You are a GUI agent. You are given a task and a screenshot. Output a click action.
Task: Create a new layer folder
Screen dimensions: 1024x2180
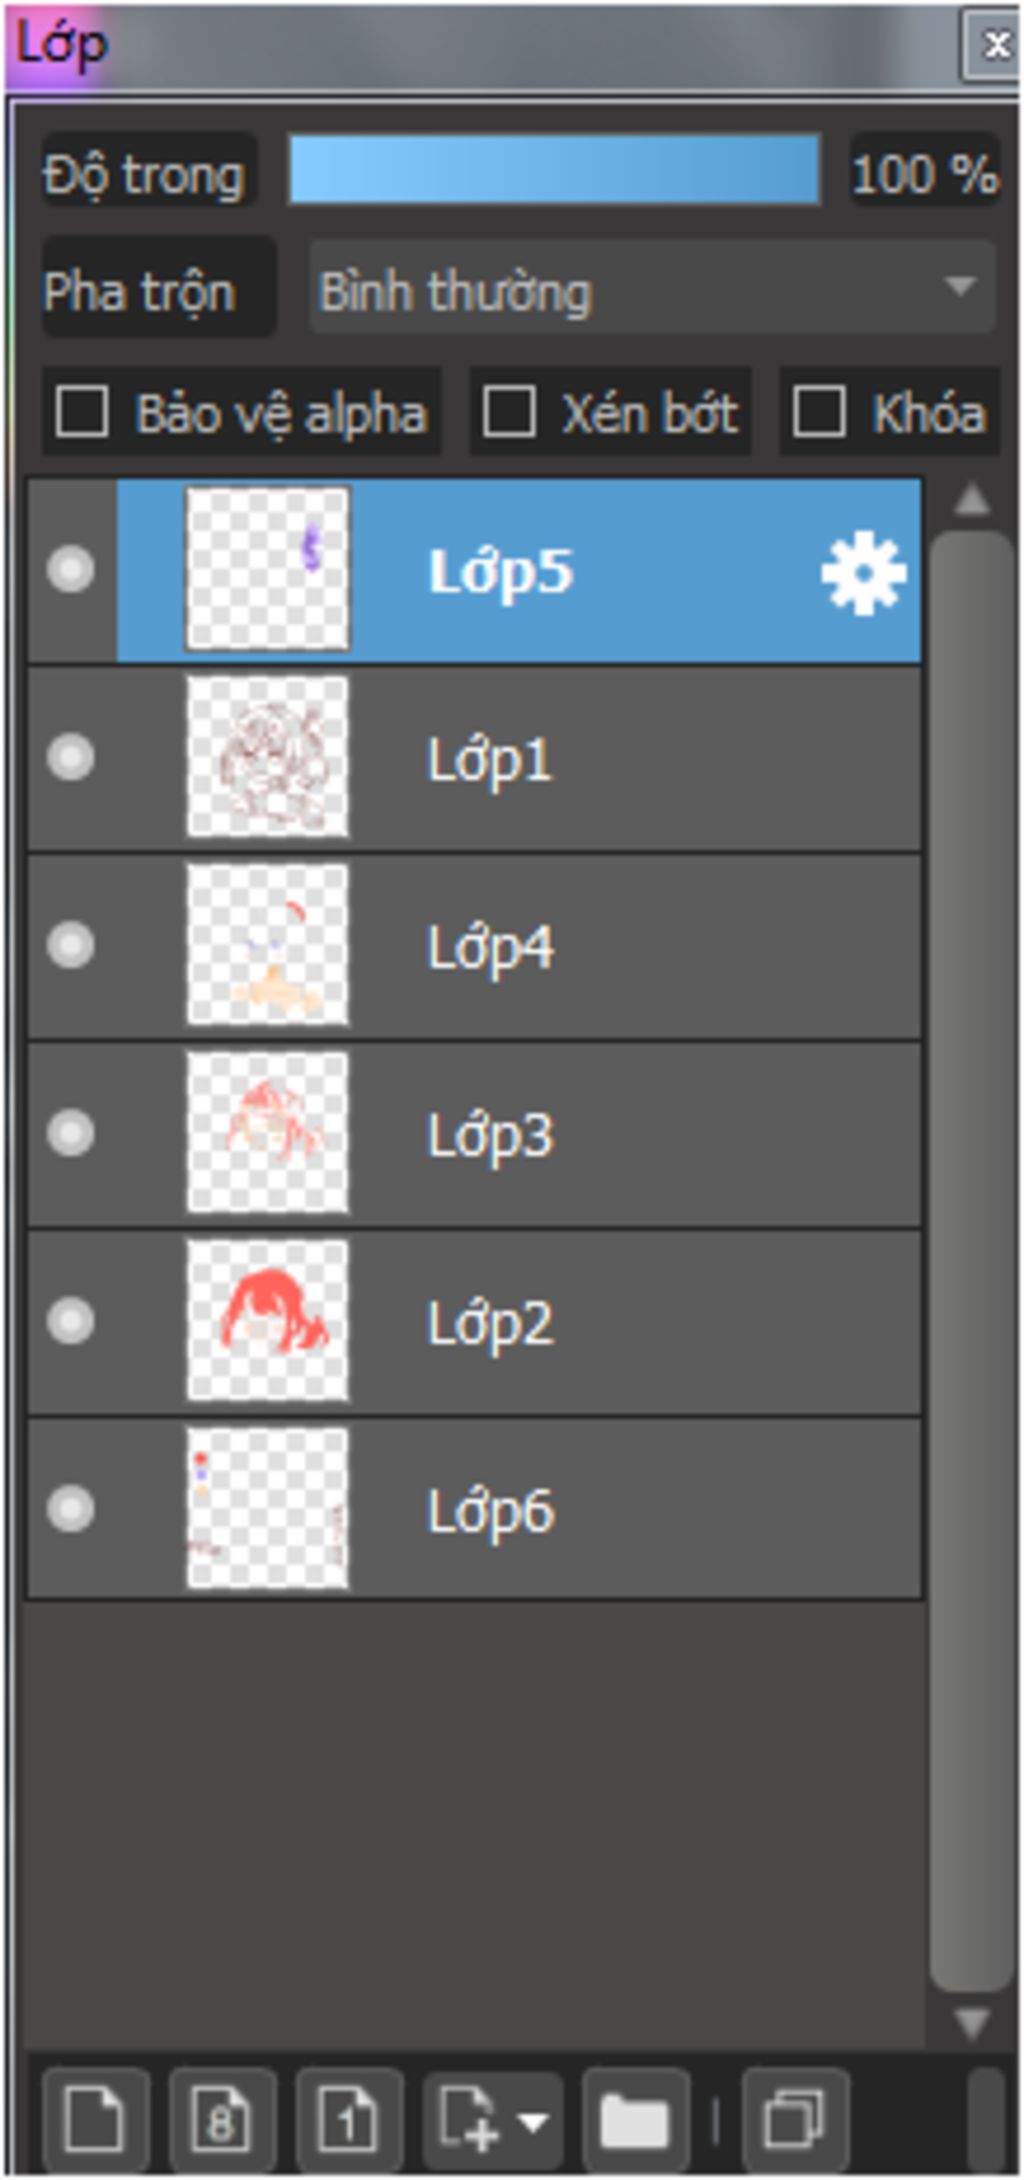point(634,2118)
